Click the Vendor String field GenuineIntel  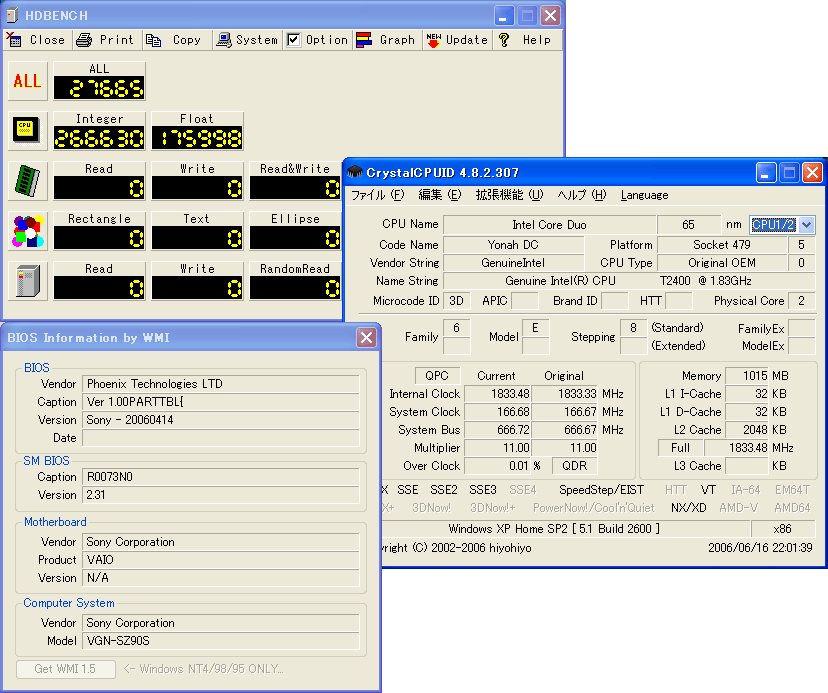pyautogui.click(x=513, y=263)
